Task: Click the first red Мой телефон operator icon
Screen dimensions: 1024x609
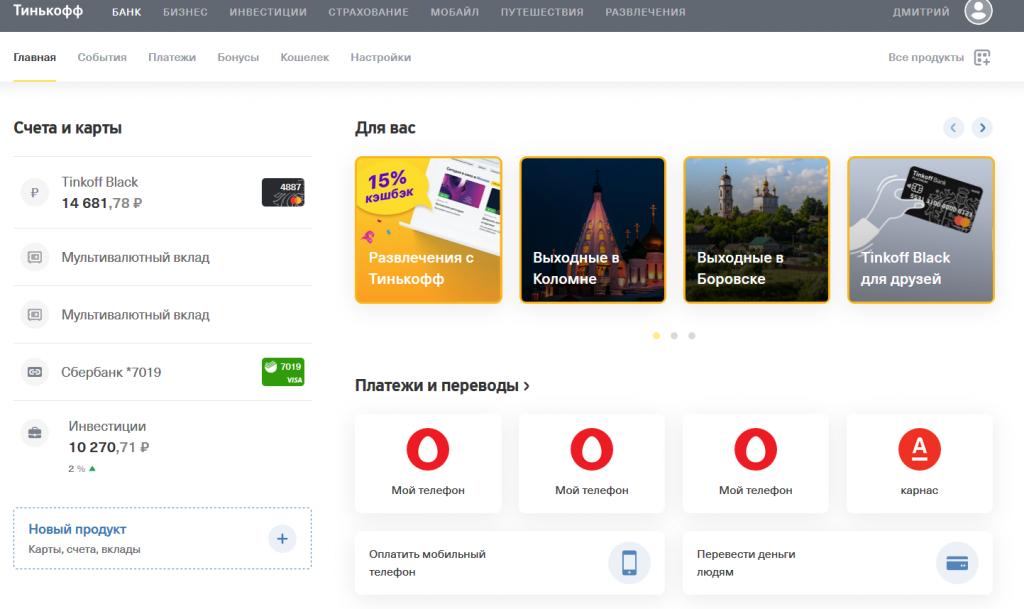Action: 428,449
